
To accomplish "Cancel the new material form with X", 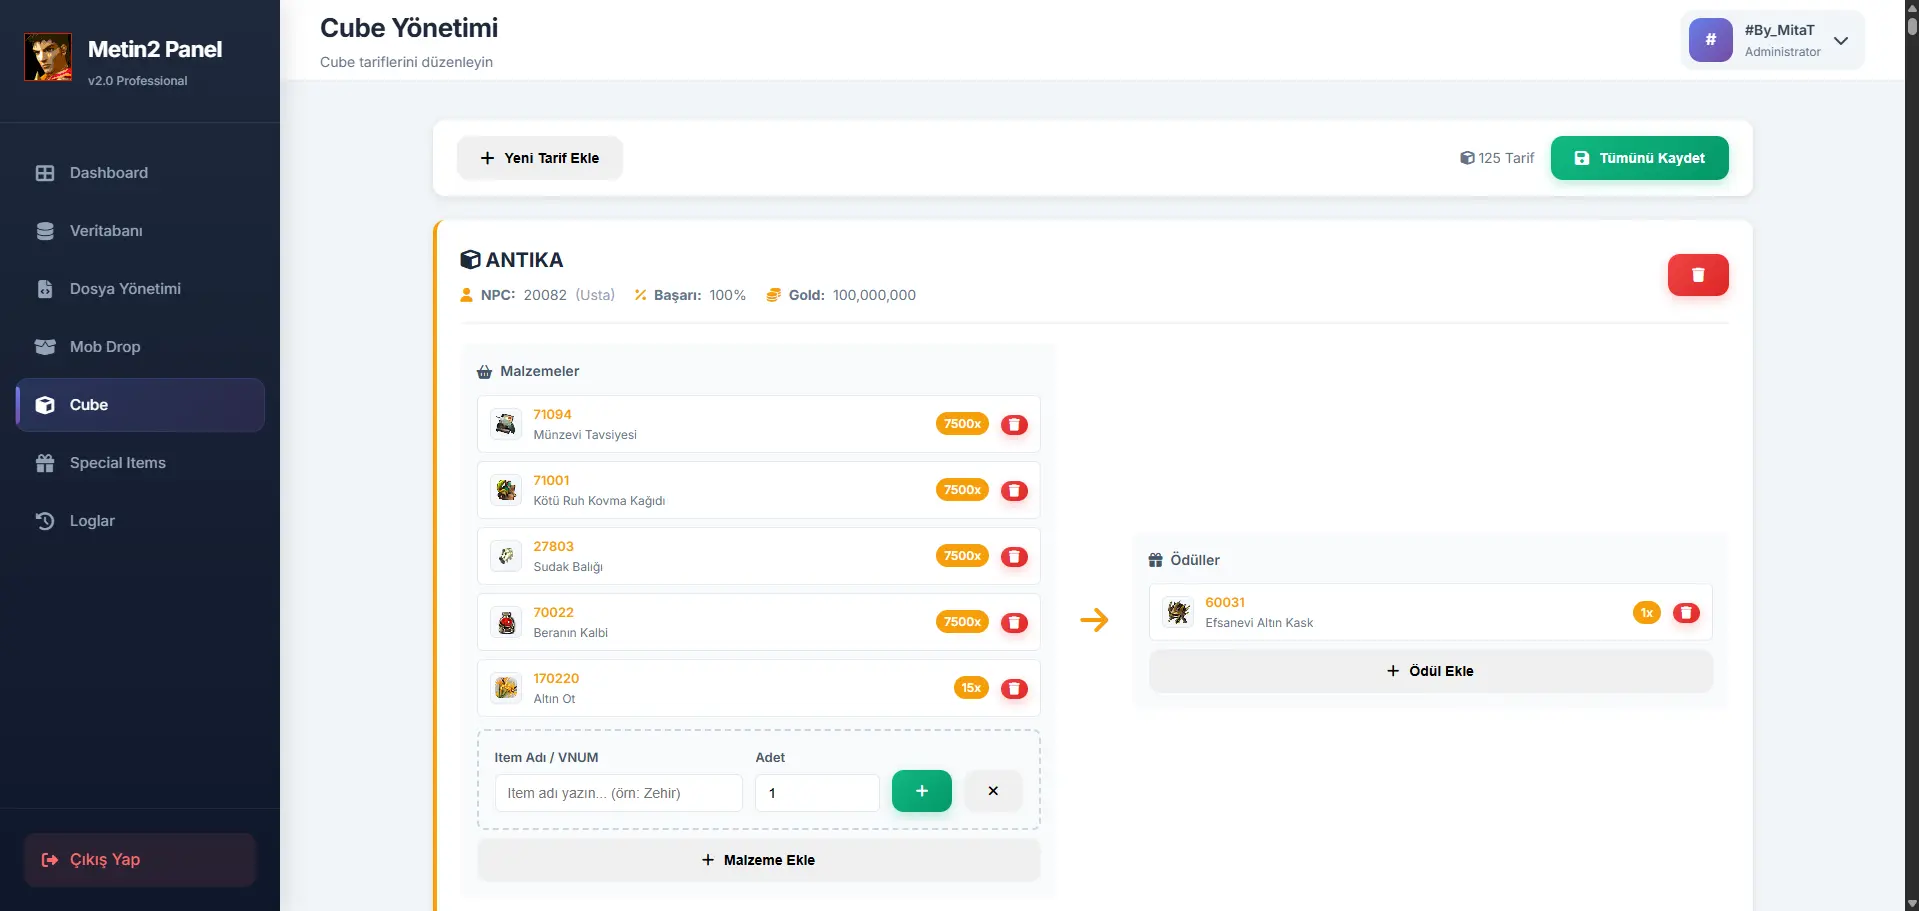I will coord(993,791).
